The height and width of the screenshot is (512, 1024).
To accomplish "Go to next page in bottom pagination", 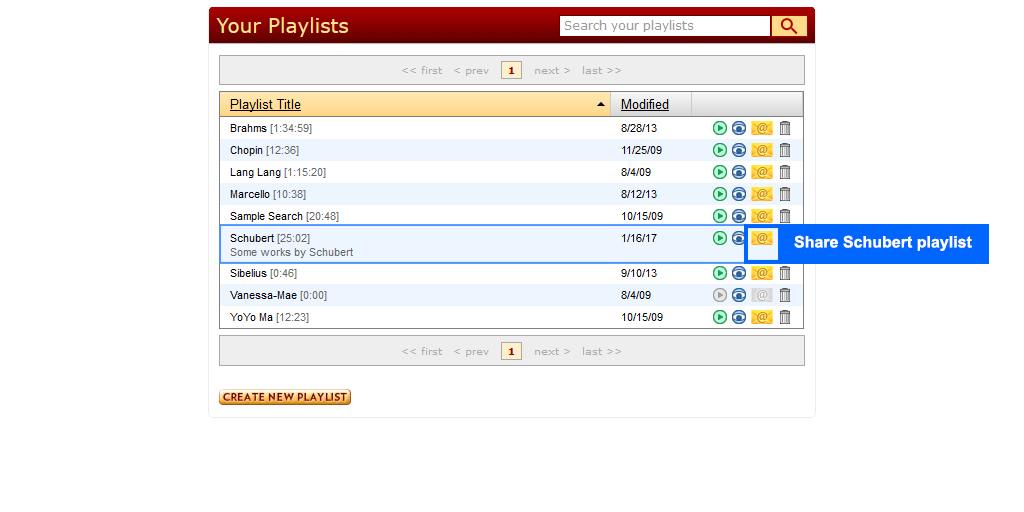I will tap(552, 351).
